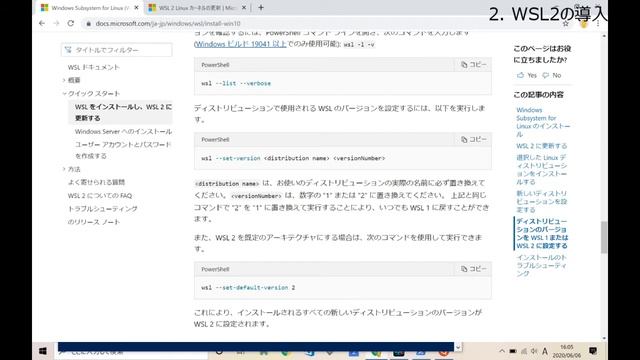Select WSL をインストールし、WSL 2 に更新する
The width and height of the screenshot is (640, 360).
123,112
